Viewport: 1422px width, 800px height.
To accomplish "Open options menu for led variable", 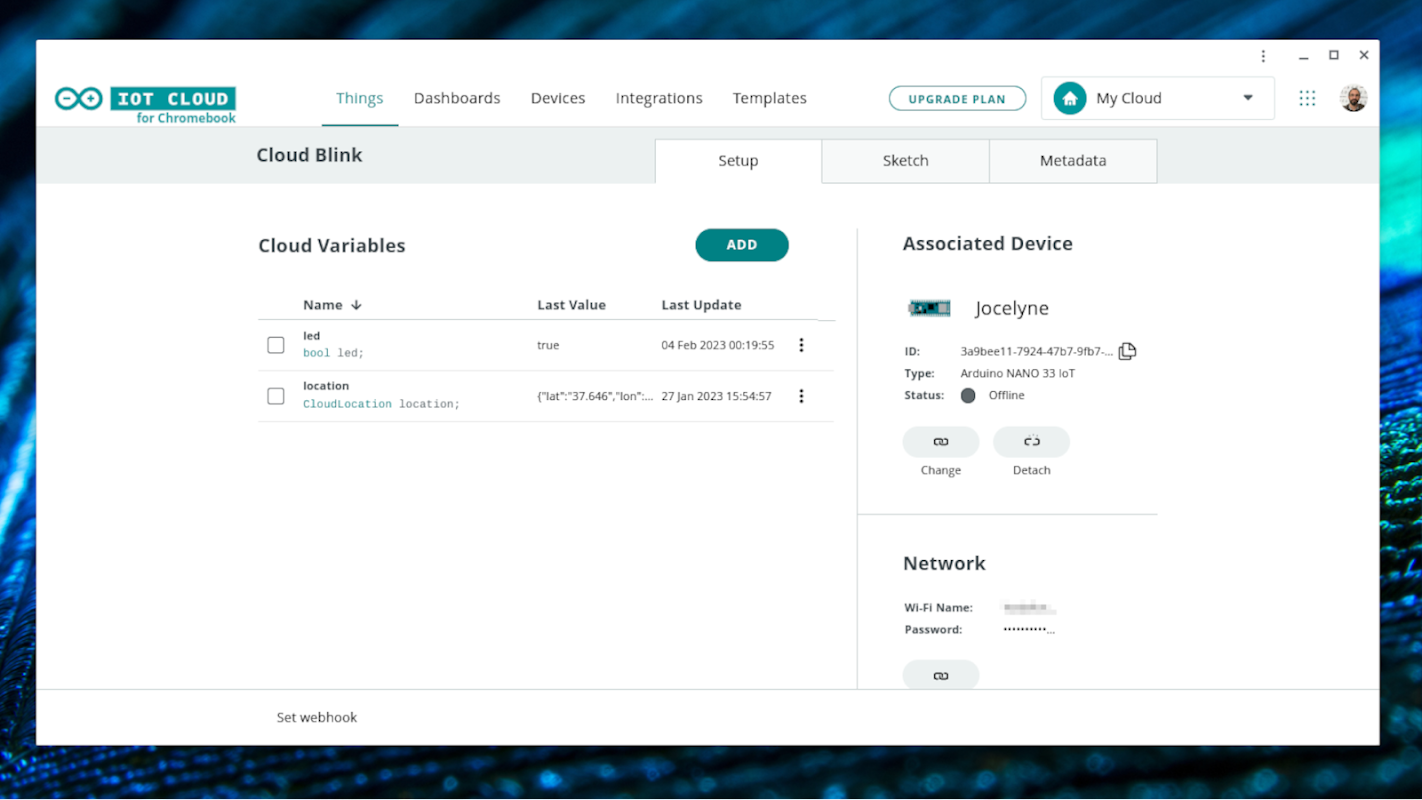I will click(x=801, y=345).
